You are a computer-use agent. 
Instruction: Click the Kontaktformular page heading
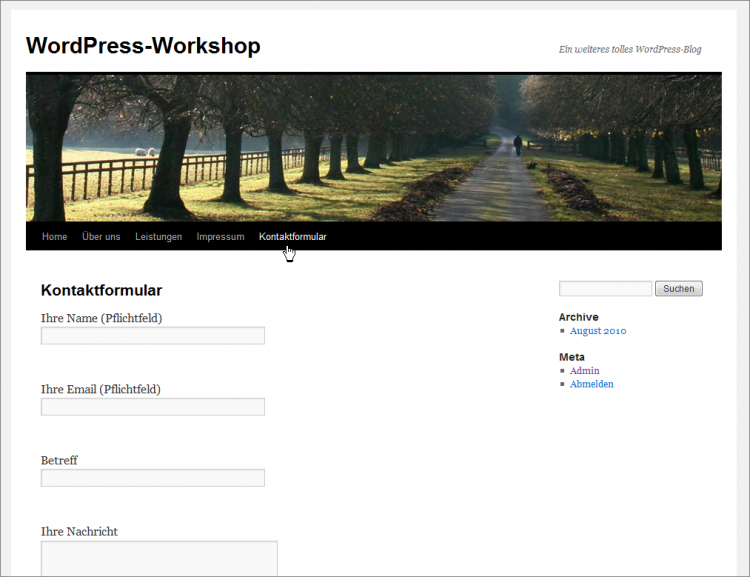point(101,291)
